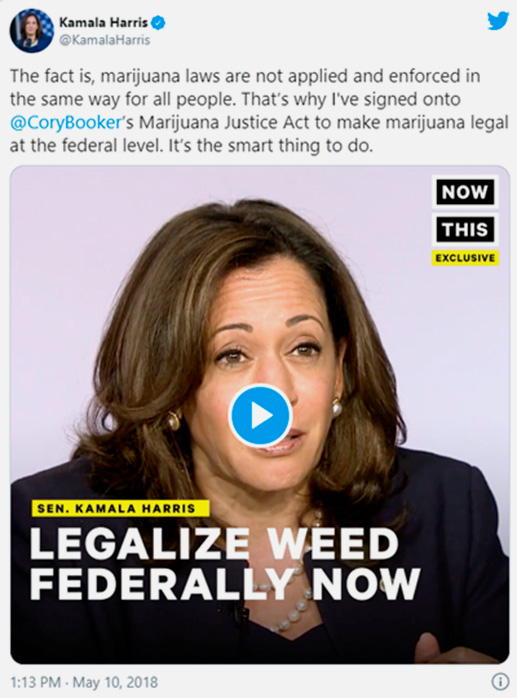Click the black NOW logo block
The width and height of the screenshot is (517, 698).
(465, 192)
